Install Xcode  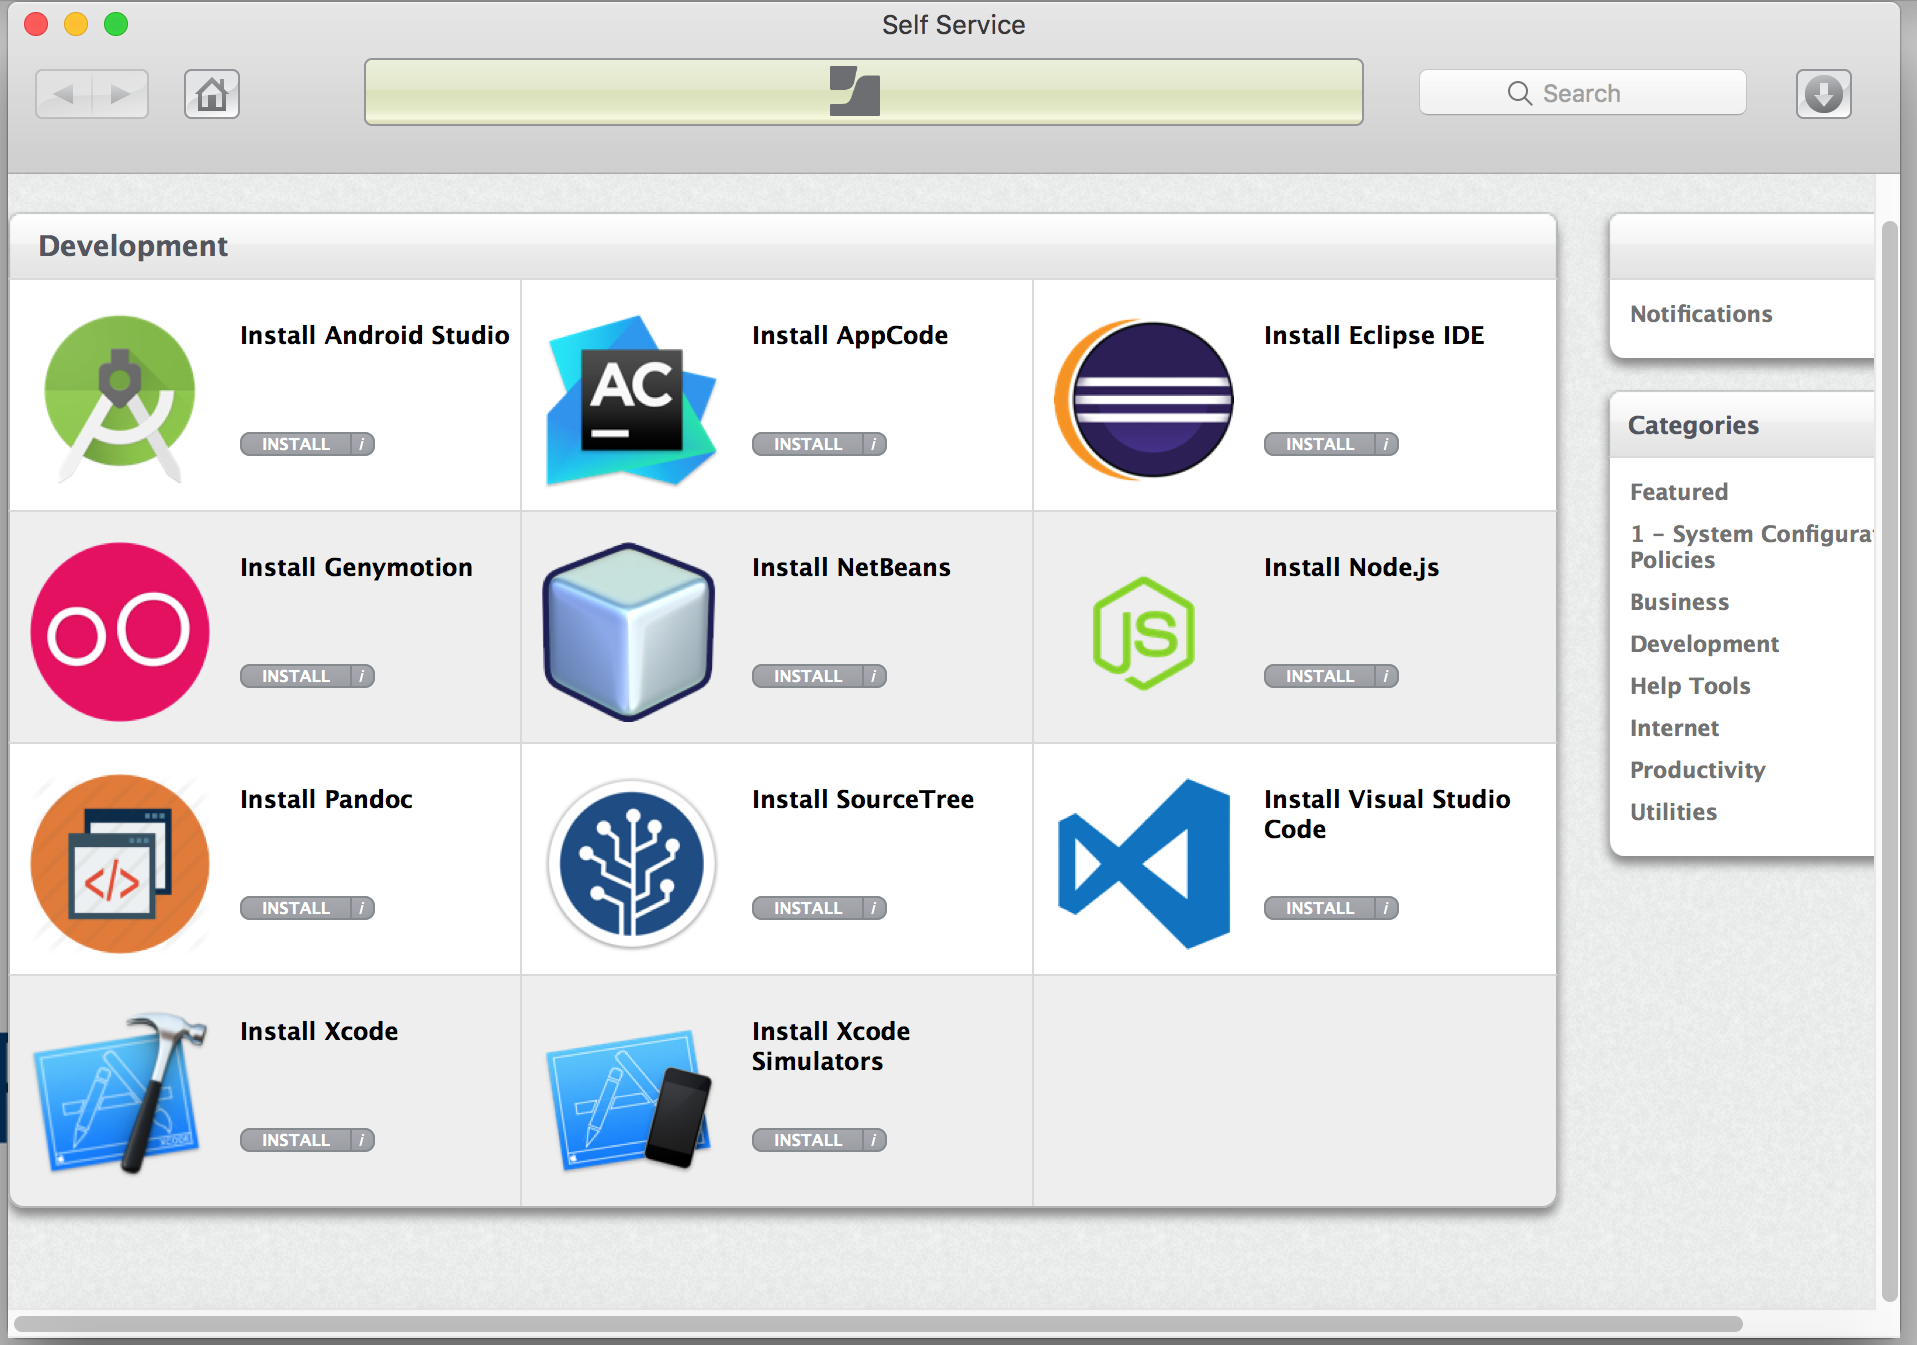click(x=295, y=1140)
